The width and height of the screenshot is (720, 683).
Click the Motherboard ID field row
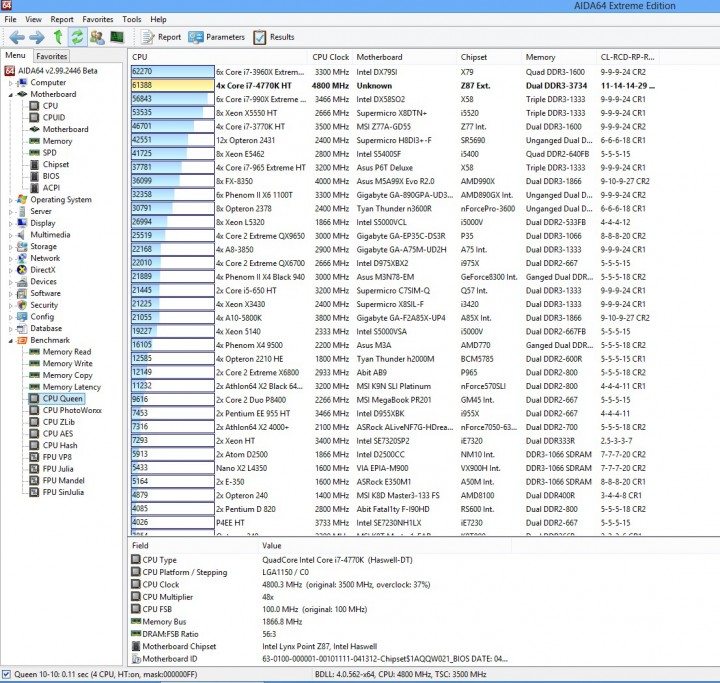pos(321,659)
